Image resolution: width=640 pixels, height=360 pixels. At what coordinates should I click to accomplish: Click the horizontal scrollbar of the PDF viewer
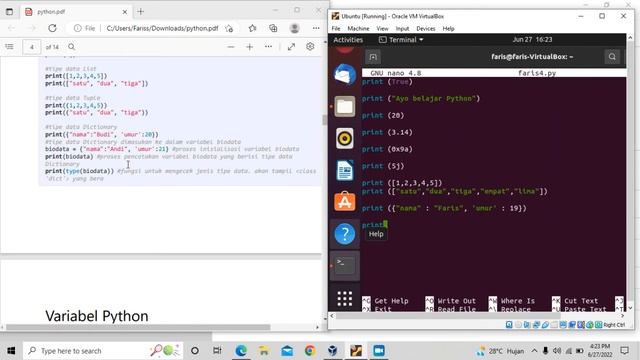coord(138,327)
